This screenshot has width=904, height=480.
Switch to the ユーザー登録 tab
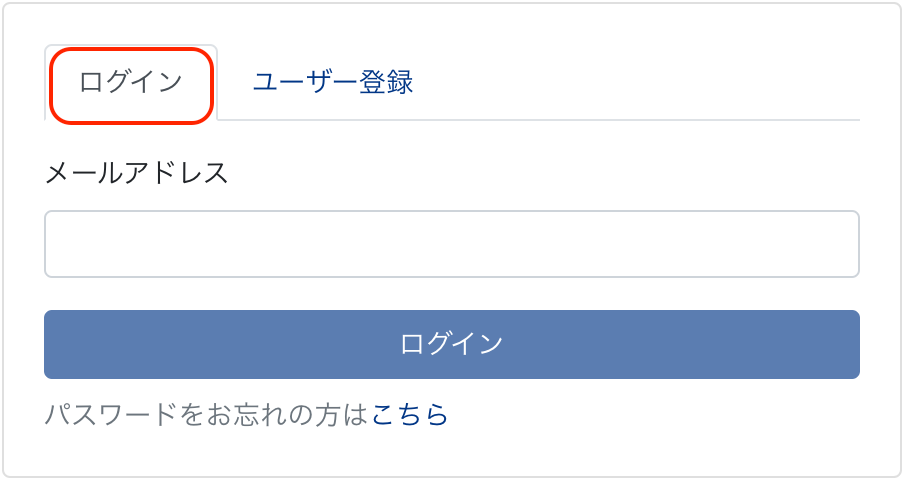tap(333, 83)
